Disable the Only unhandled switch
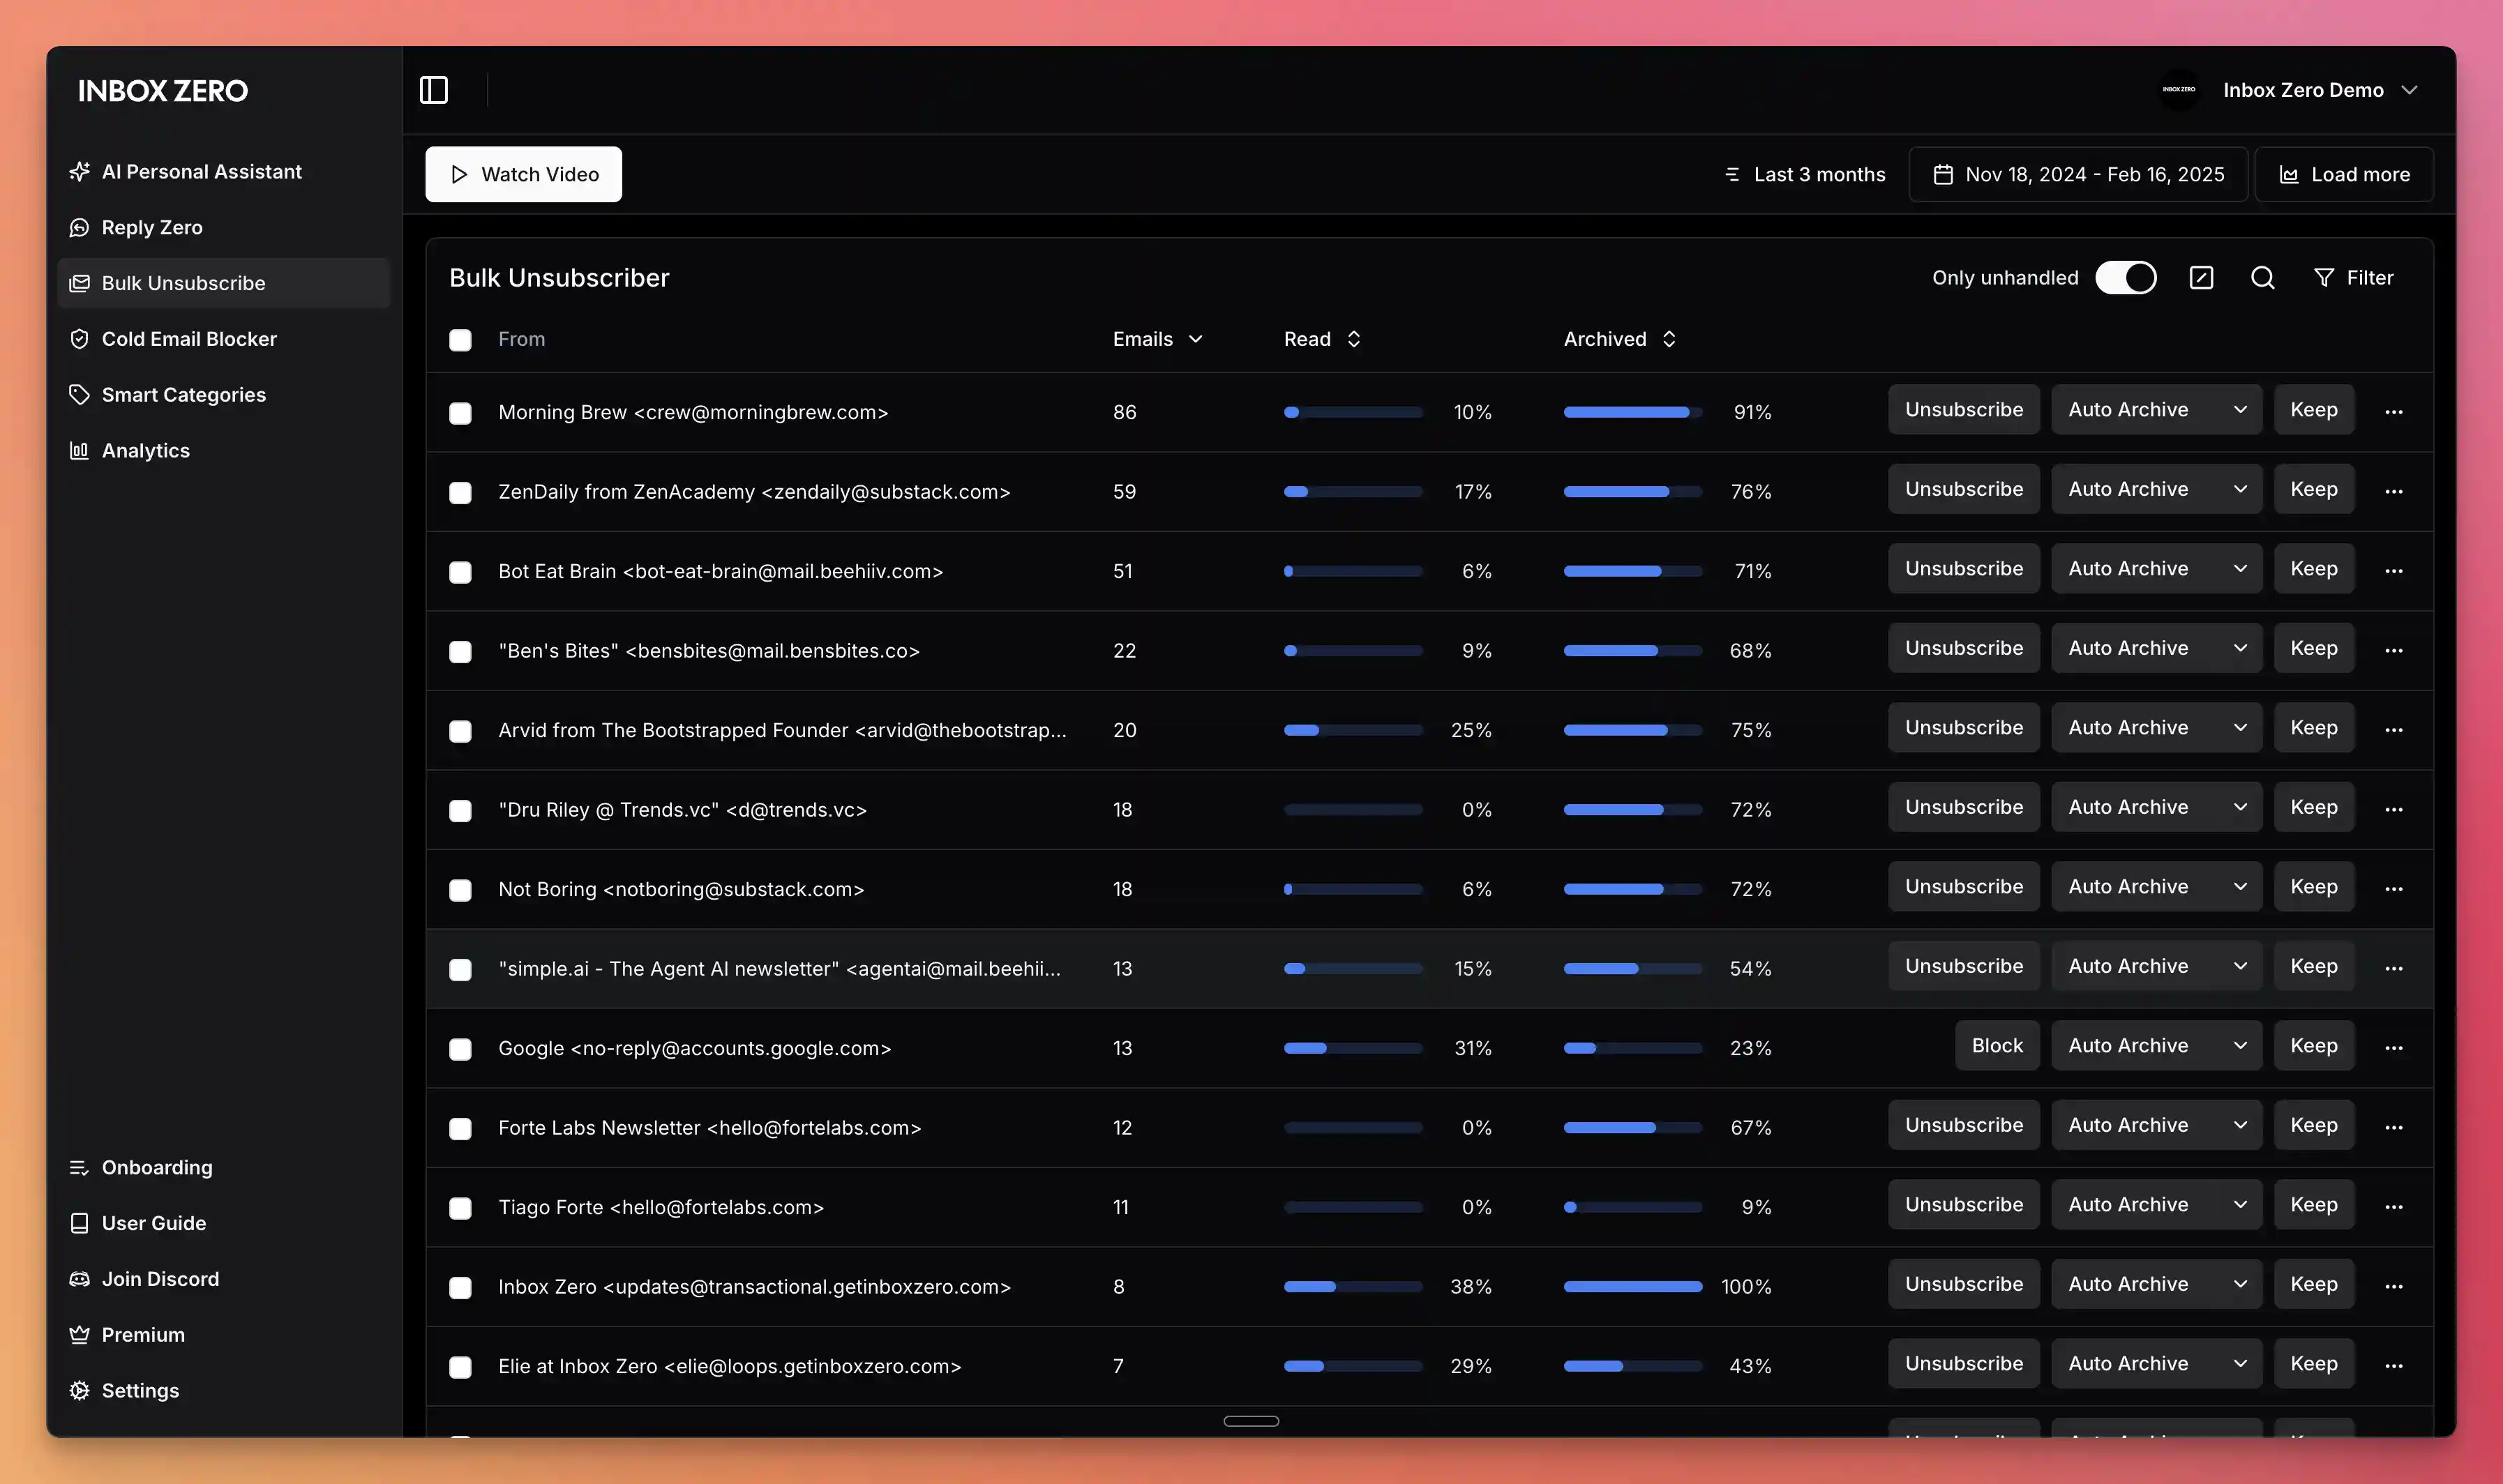The height and width of the screenshot is (1484, 2503). coord(2125,278)
